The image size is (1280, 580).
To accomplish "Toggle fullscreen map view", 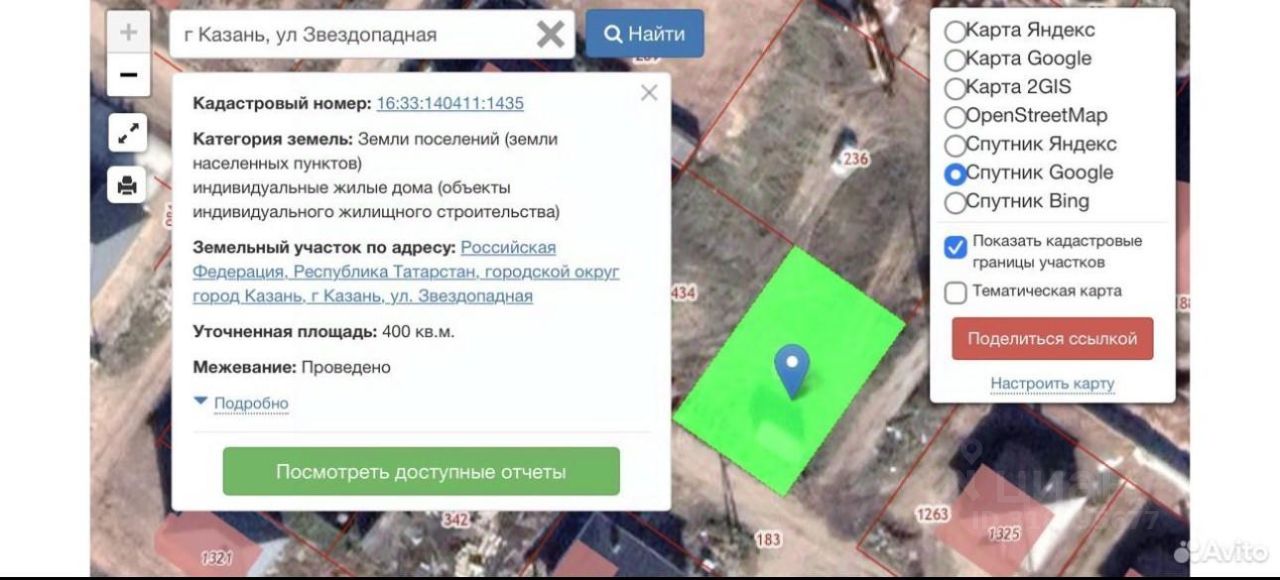I will tap(127, 133).
